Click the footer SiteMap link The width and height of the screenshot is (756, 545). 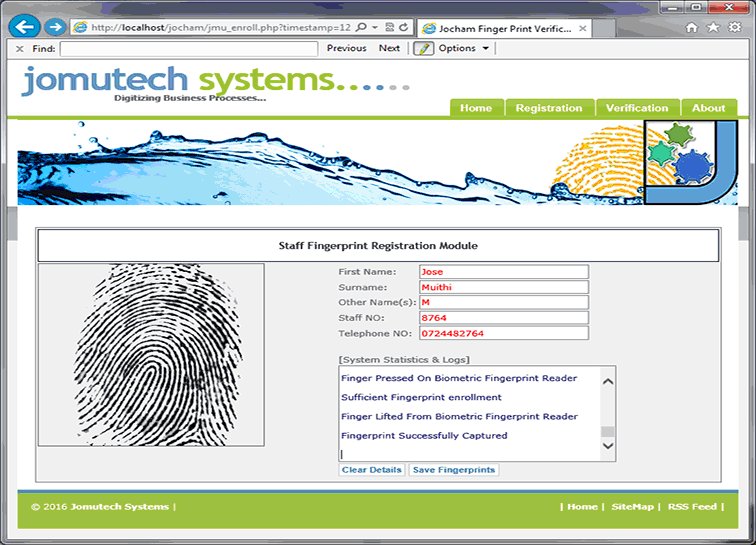pyautogui.click(x=632, y=506)
